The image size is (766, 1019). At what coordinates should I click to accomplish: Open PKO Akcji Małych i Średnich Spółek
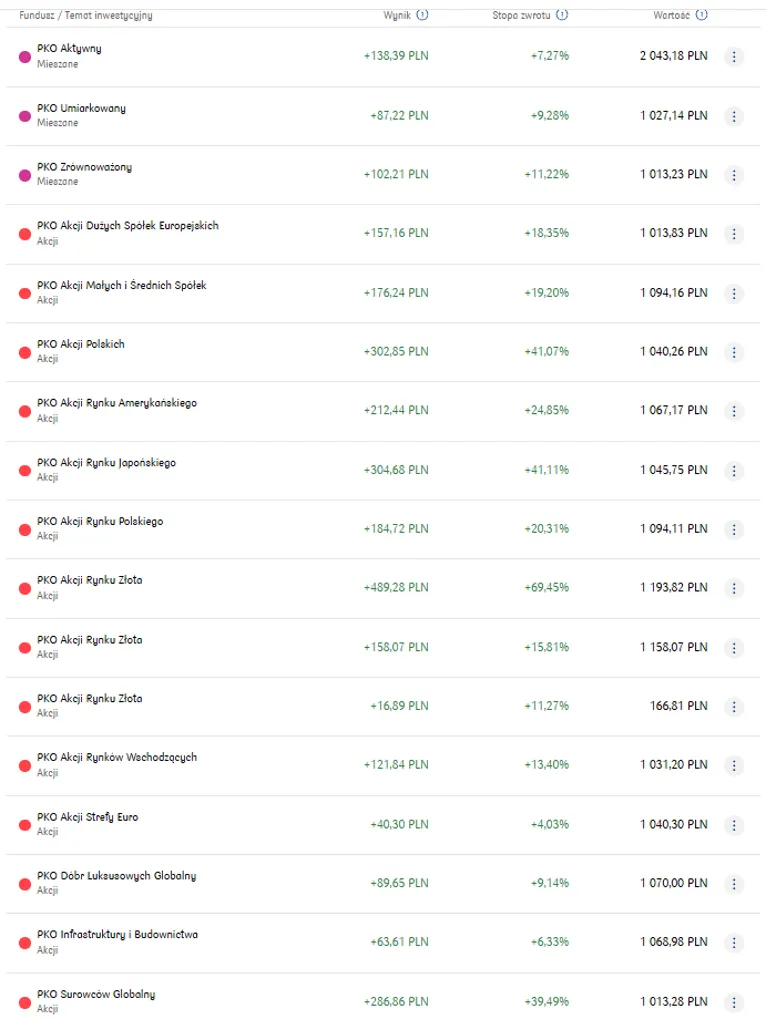121,285
